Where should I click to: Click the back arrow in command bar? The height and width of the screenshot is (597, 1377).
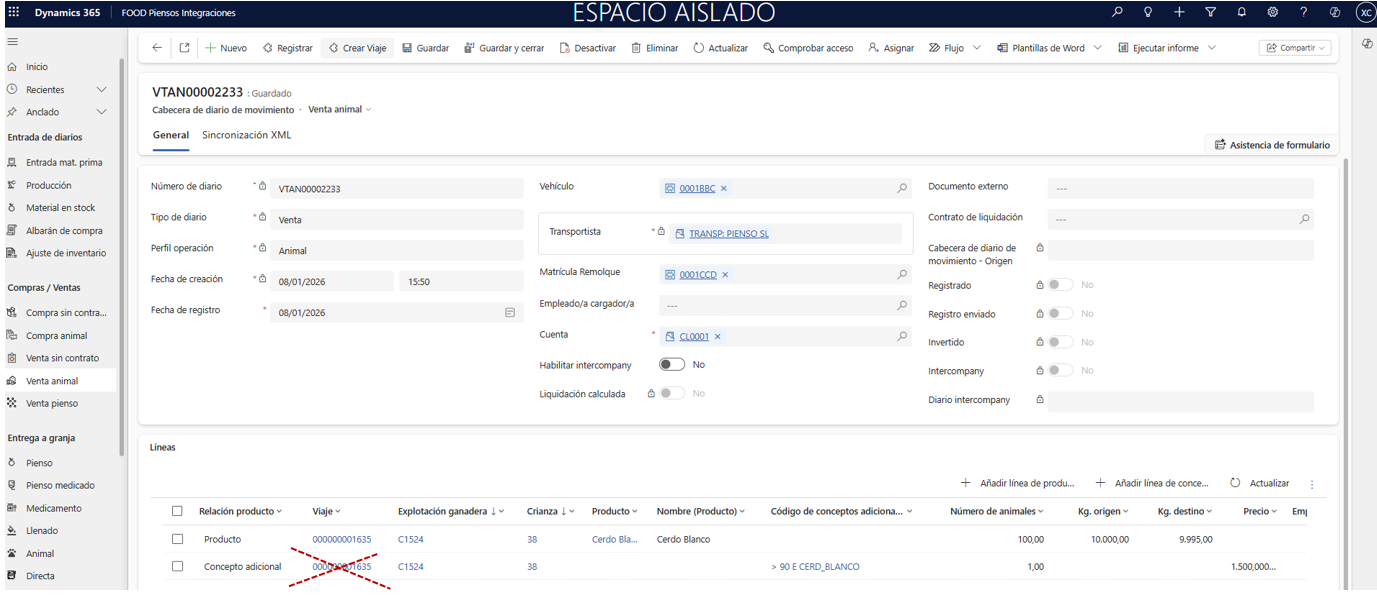pos(157,48)
